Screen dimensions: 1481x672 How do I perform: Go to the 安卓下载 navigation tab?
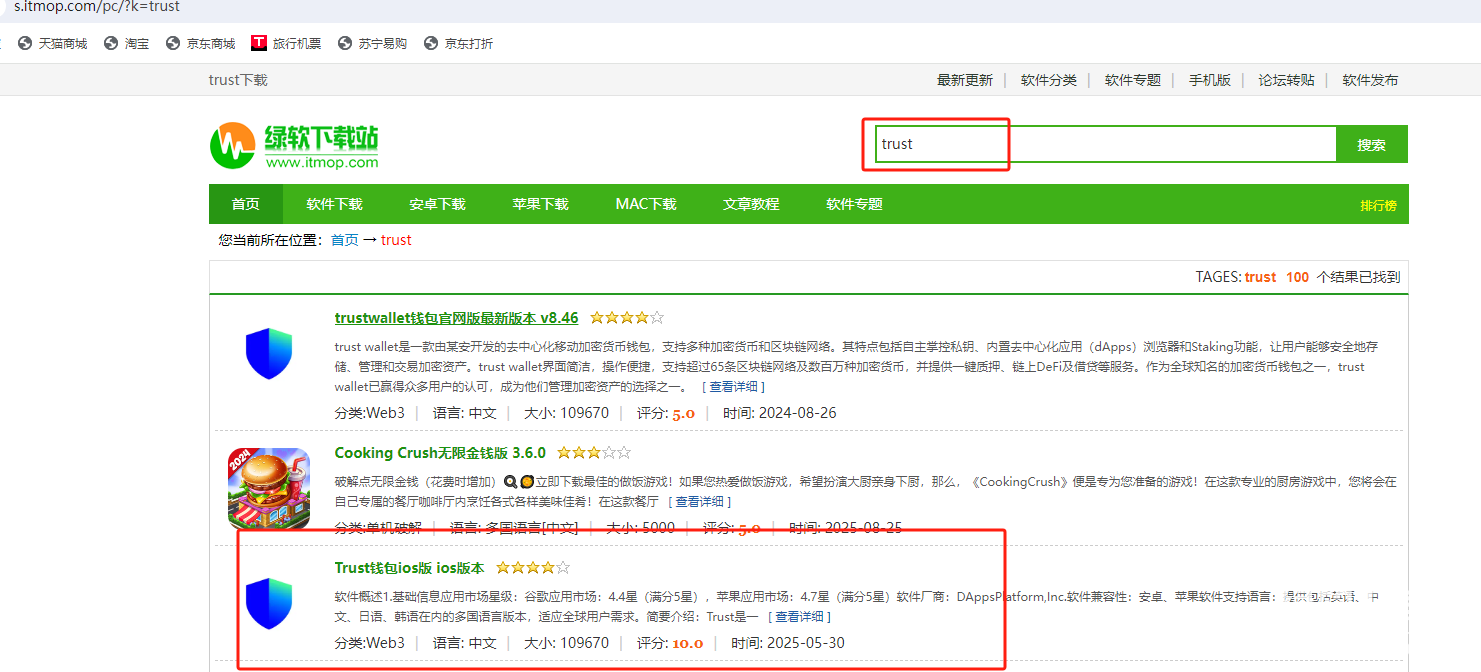coord(437,204)
